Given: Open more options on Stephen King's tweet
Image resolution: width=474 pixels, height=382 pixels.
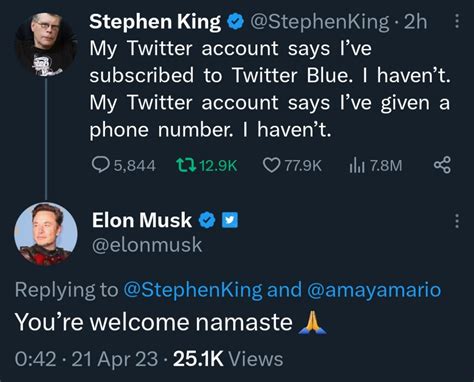Looking at the screenshot, I should (457, 21).
